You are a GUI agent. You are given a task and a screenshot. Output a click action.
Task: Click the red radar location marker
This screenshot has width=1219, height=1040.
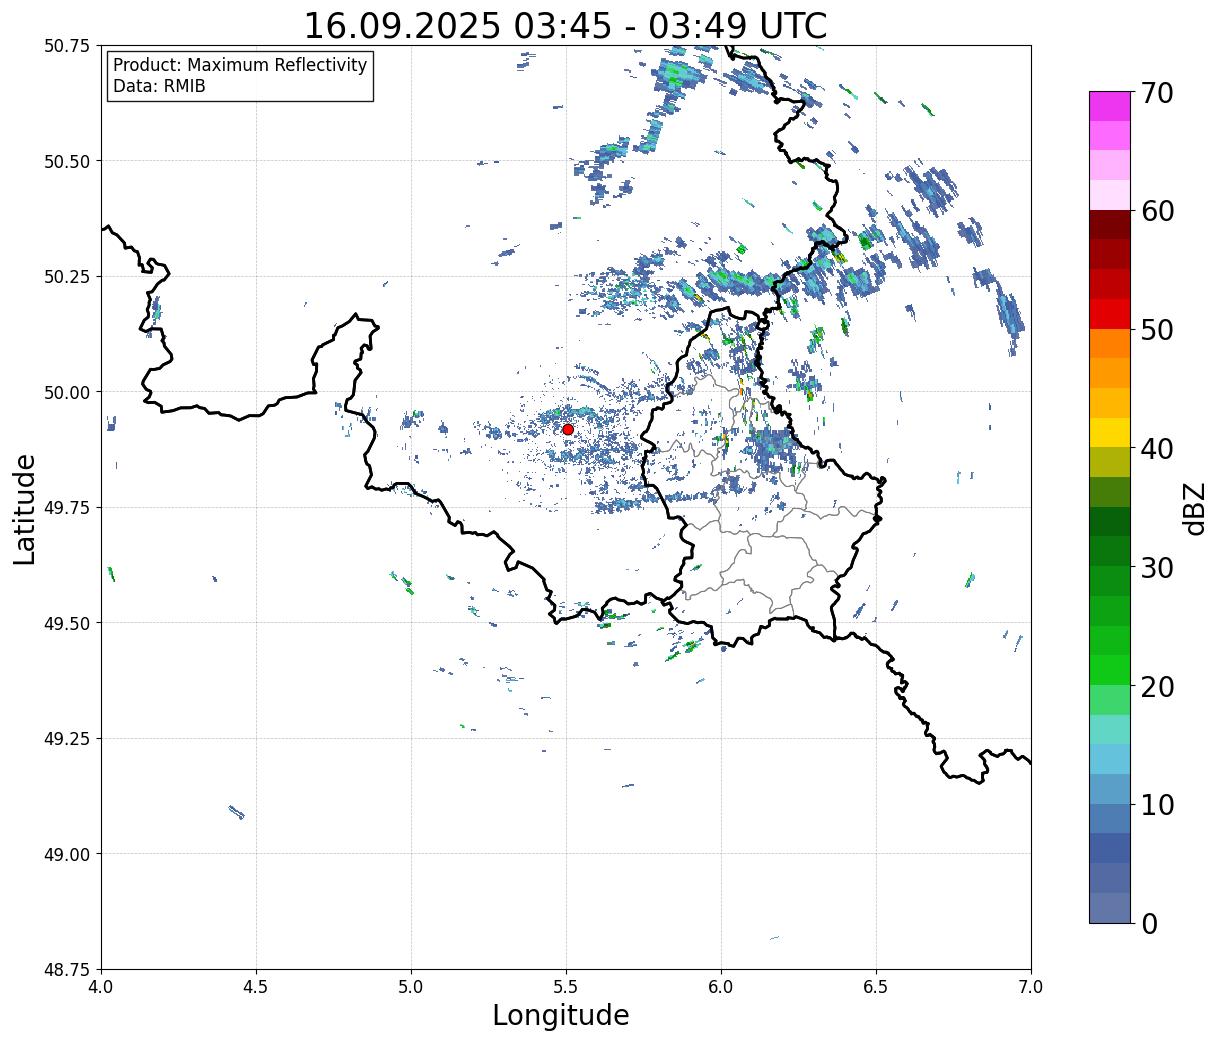pyautogui.click(x=568, y=429)
